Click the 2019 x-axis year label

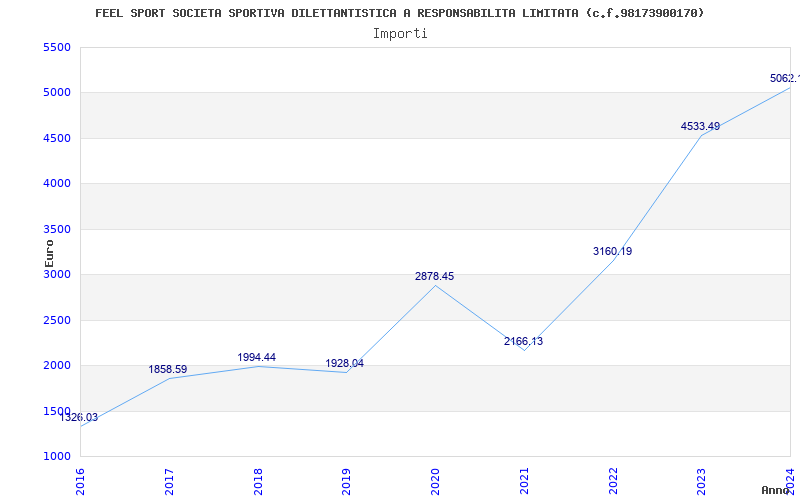[347, 481]
